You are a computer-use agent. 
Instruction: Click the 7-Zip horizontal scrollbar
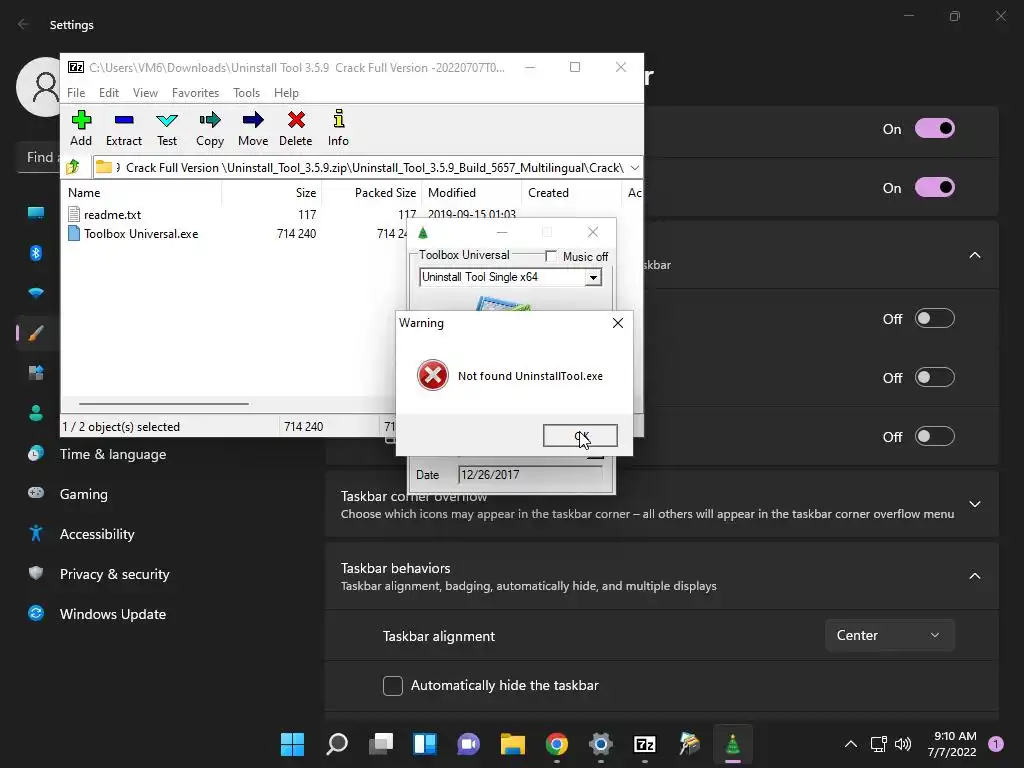163,404
